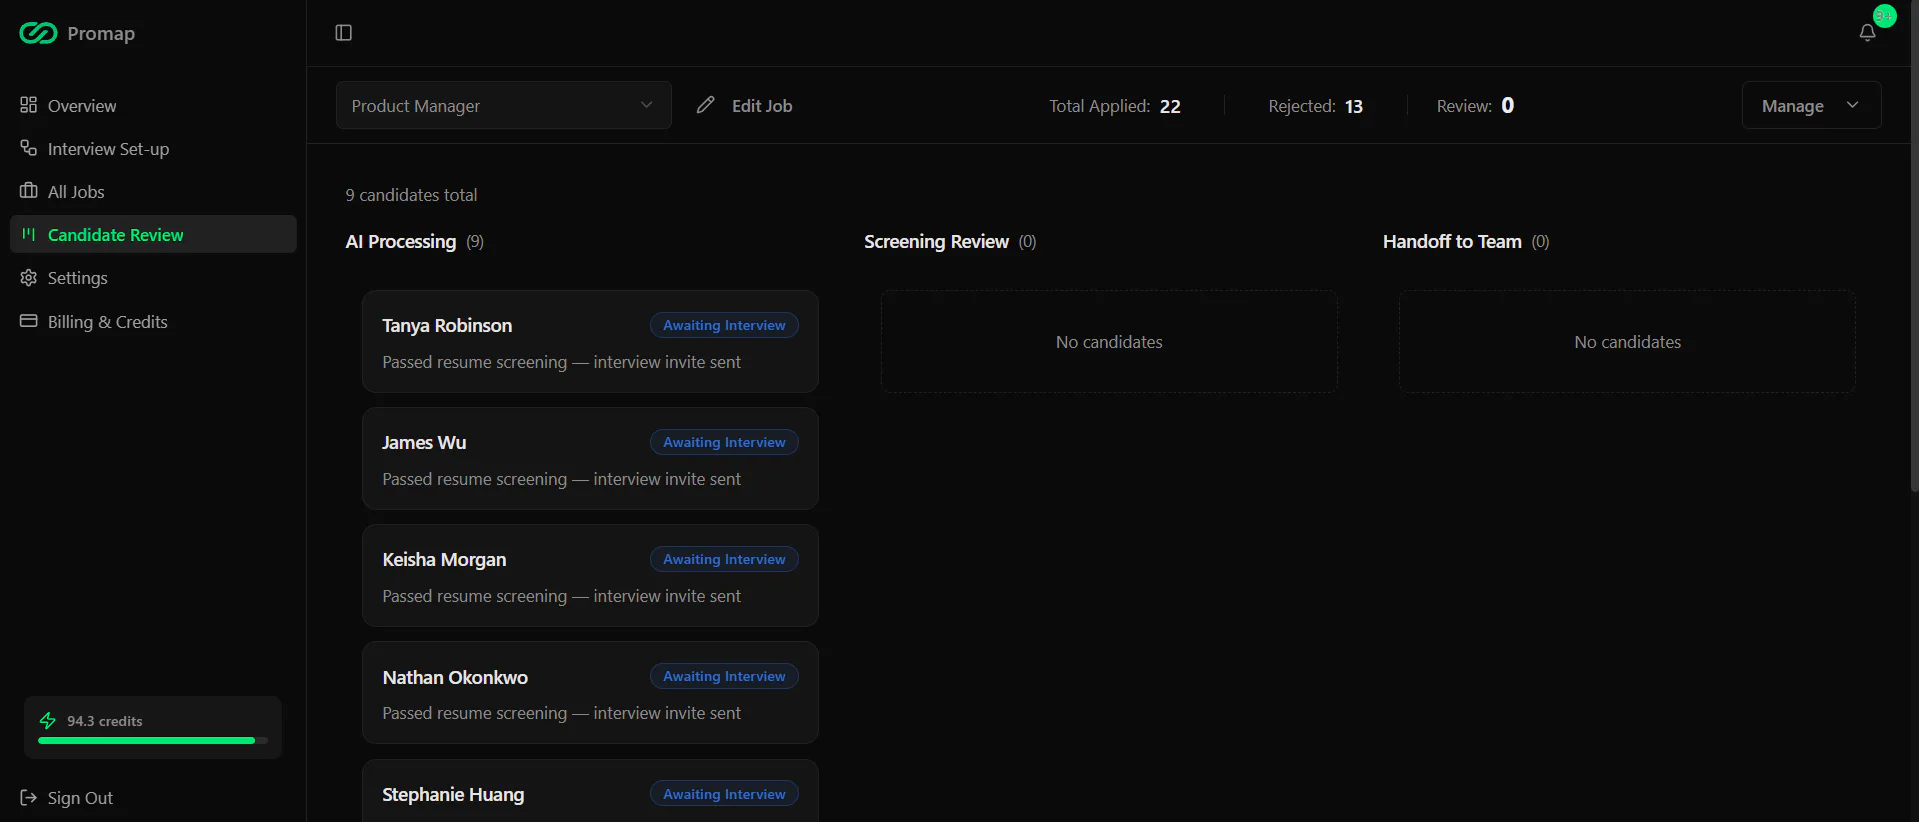Click the Edit Job label
The height and width of the screenshot is (822, 1919).
coord(762,105)
